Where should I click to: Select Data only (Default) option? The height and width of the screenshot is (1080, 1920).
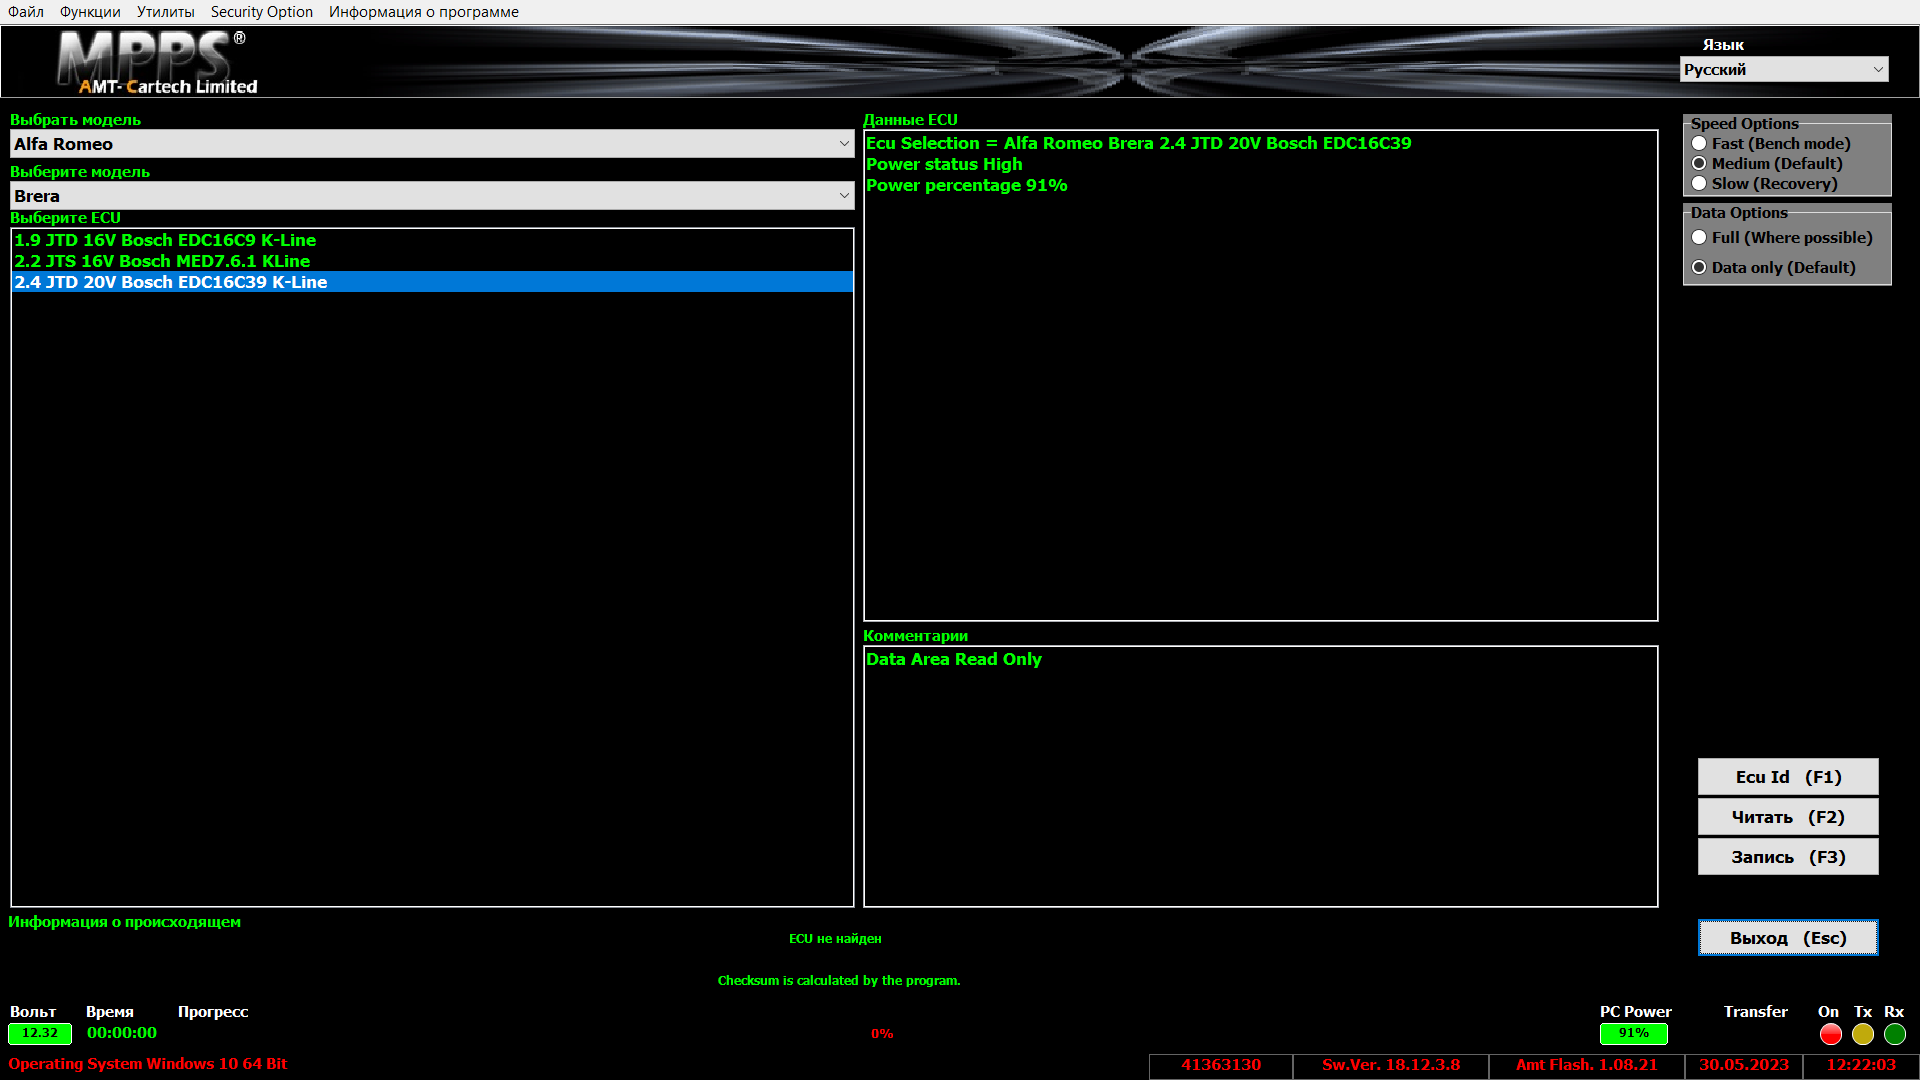1699,268
